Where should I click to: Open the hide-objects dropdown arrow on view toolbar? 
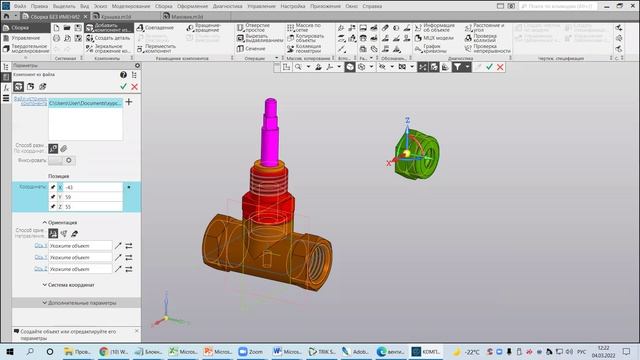(392, 67)
